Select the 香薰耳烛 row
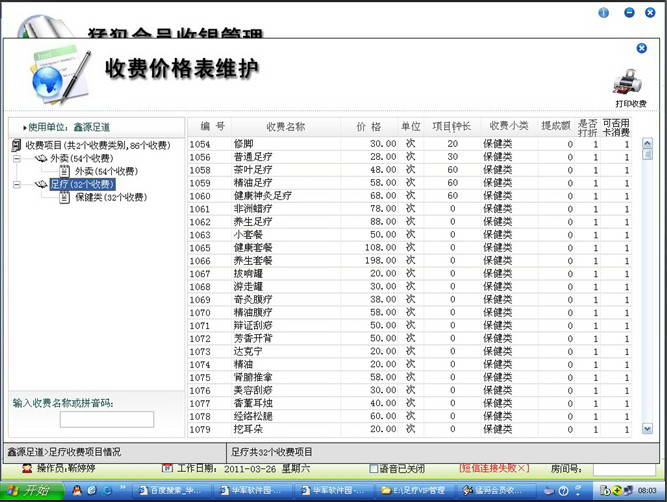The image size is (667, 502). 410,403
